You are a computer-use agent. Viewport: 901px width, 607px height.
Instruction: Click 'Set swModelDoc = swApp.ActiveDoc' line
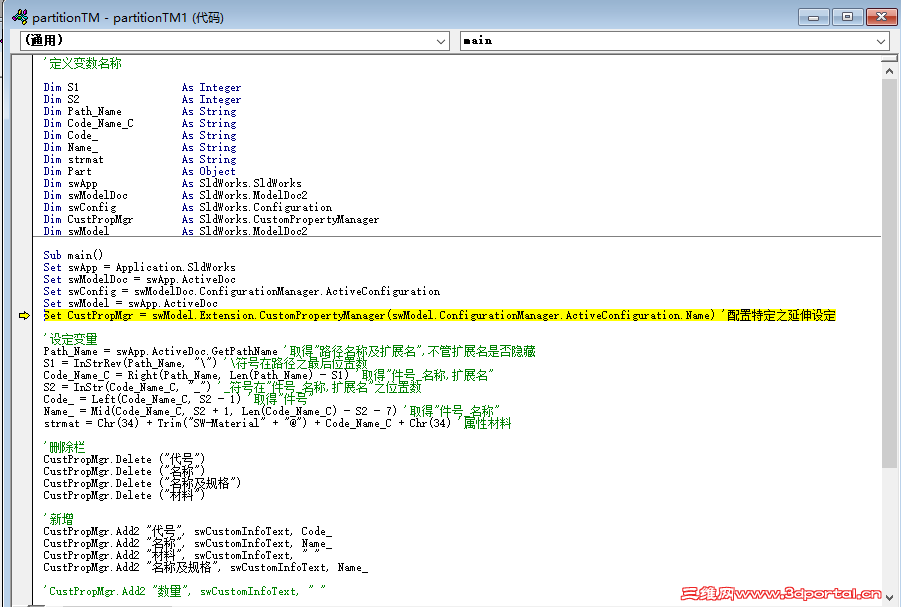pyautogui.click(x=139, y=279)
